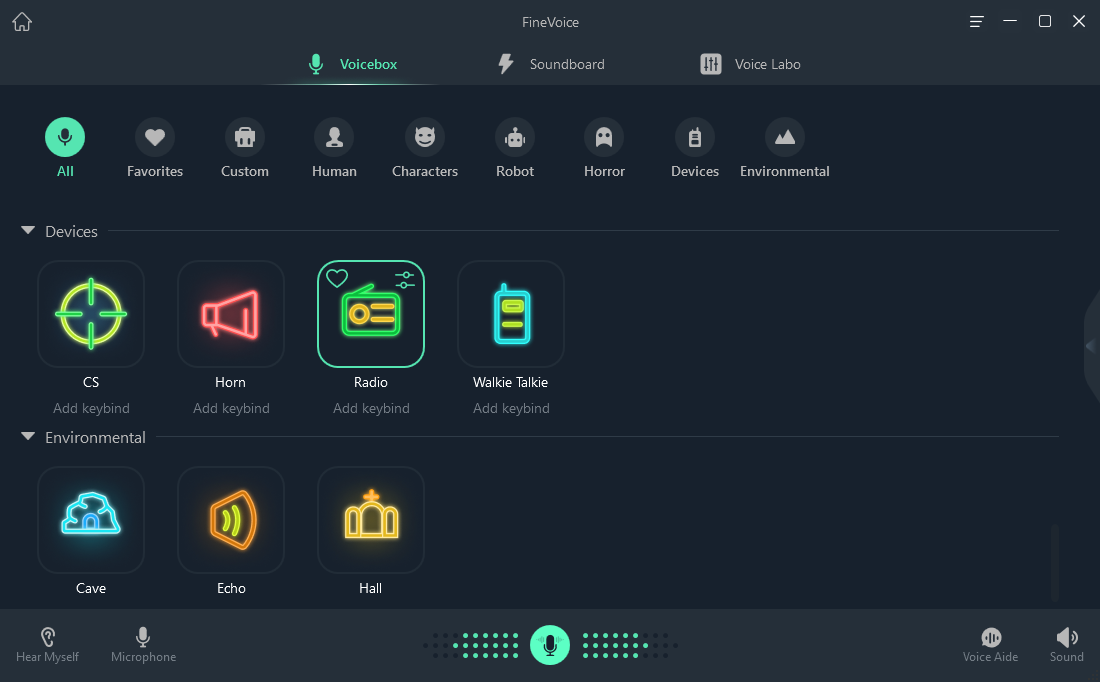1100x682 pixels.
Task: Select the Horn voice effect
Action: click(x=231, y=314)
